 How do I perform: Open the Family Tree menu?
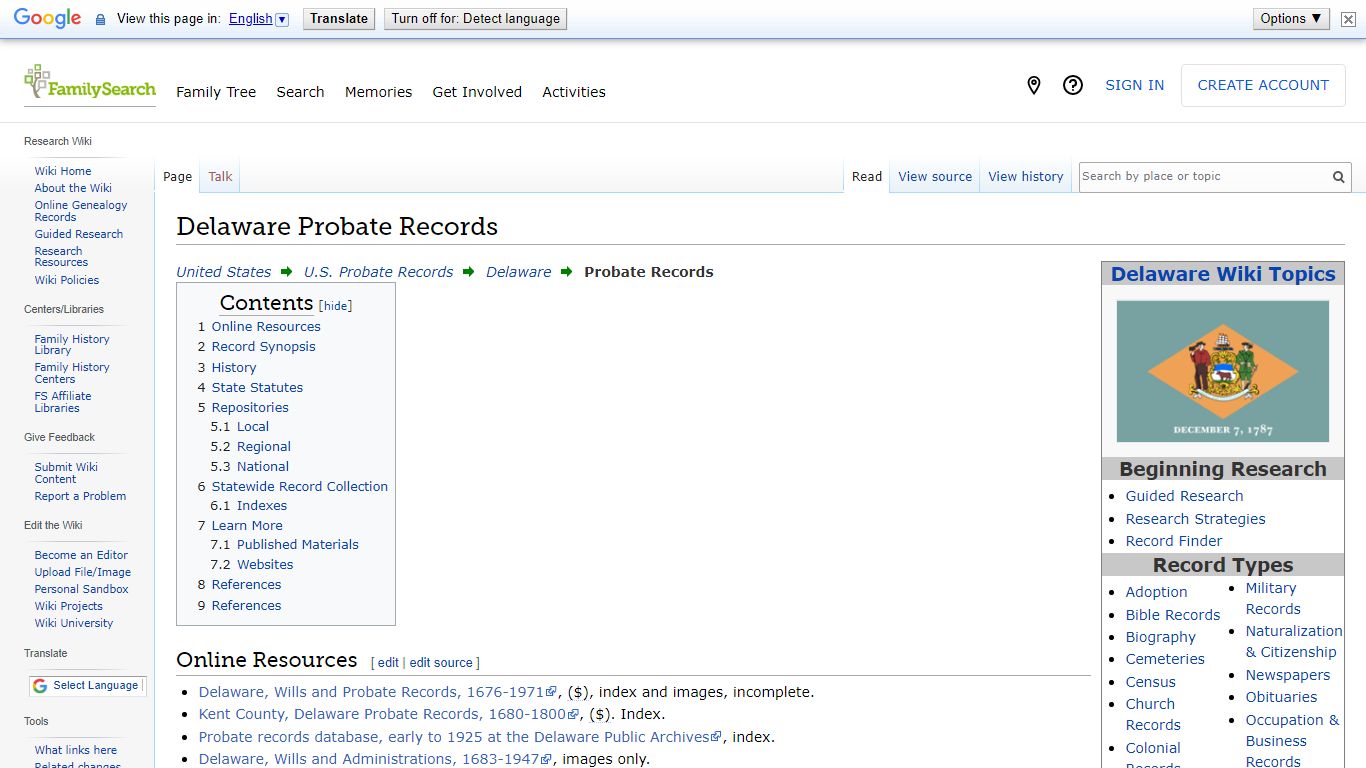(x=216, y=92)
